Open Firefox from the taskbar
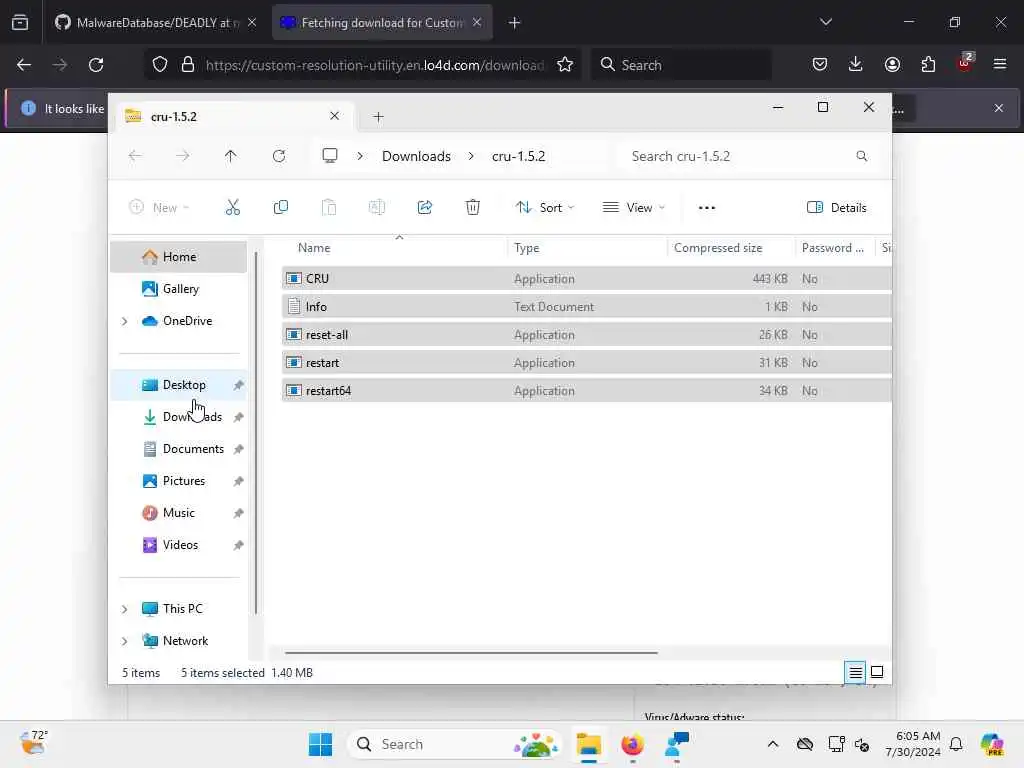This screenshot has width=1024, height=768. [x=632, y=744]
